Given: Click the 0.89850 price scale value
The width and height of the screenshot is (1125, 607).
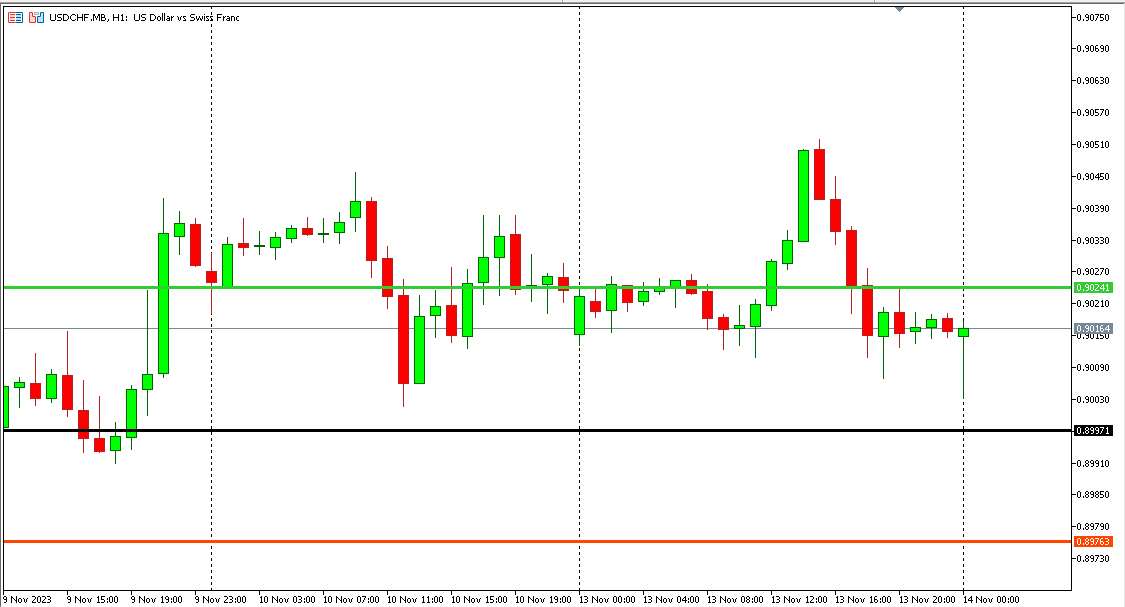Looking at the screenshot, I should pos(1093,494).
